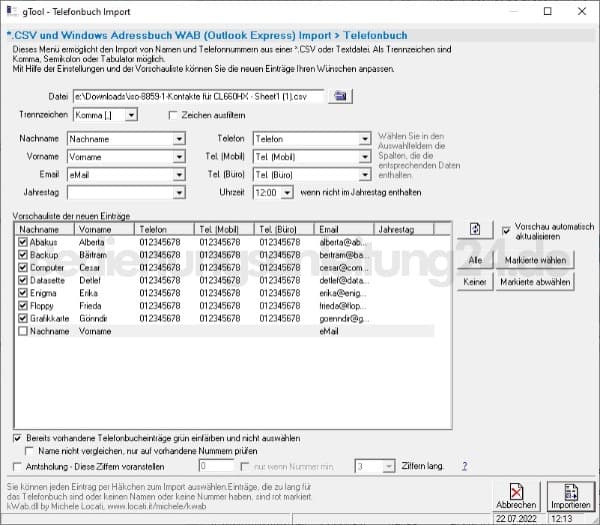Screen dimensions: 600x525
Task: Open the Tel. (Mobil) column dropdown
Action: [365, 157]
